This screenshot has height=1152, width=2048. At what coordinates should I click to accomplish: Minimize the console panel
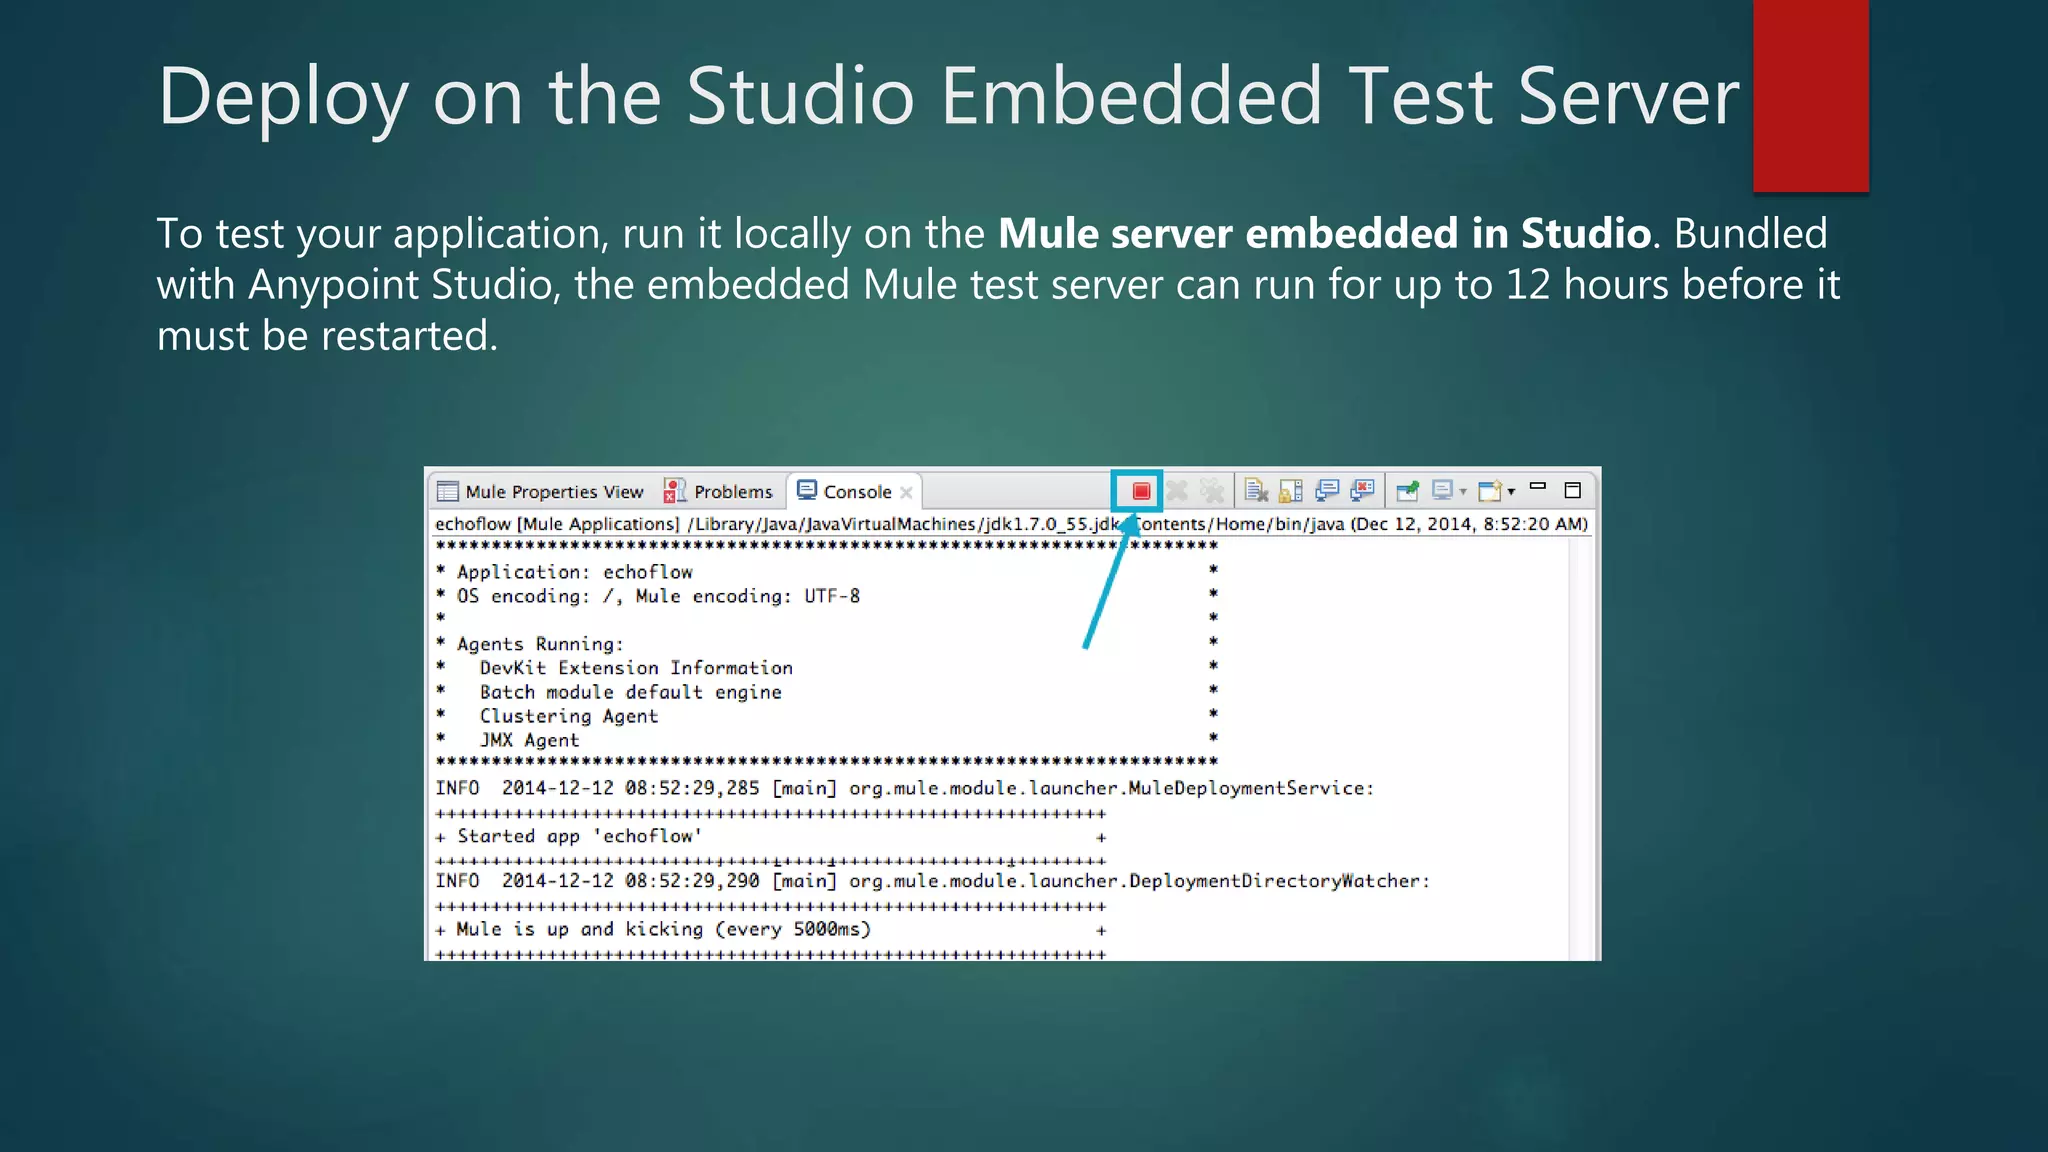pos(1538,487)
